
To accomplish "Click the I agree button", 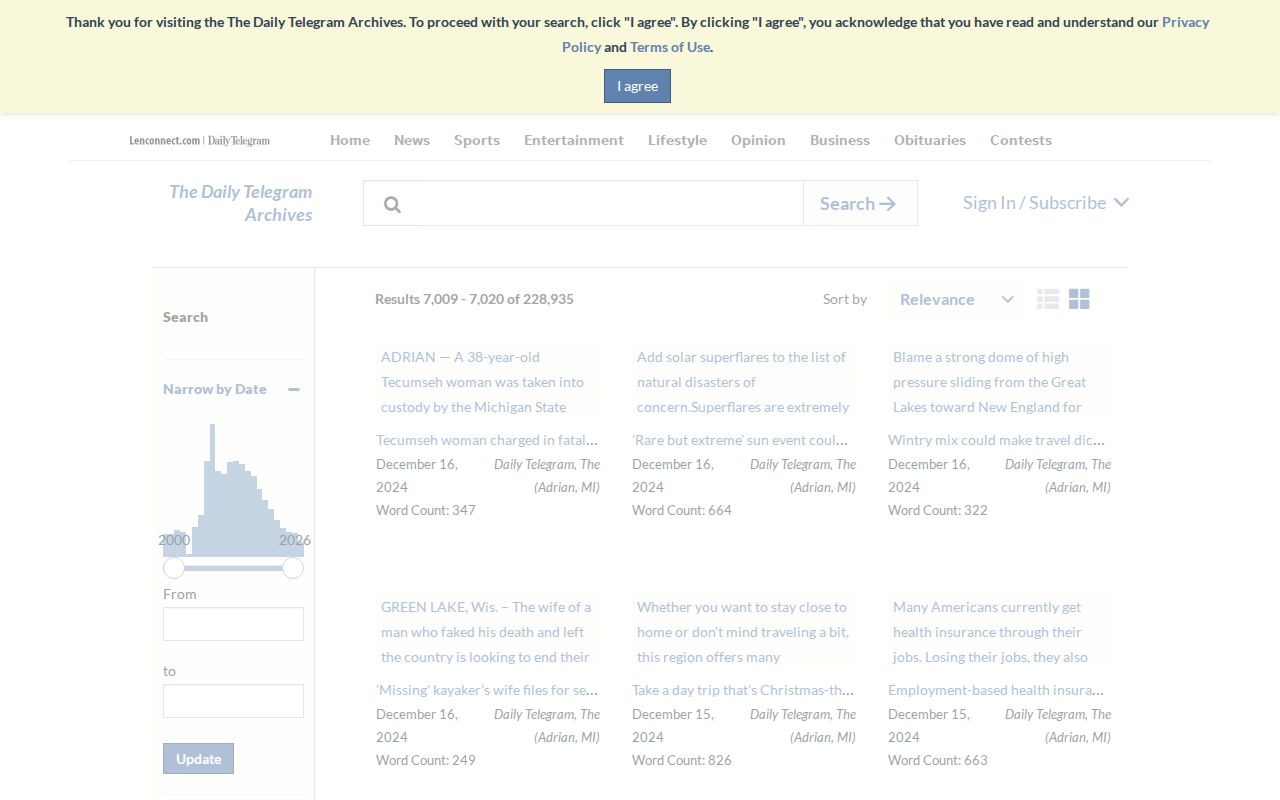I will coord(637,86).
